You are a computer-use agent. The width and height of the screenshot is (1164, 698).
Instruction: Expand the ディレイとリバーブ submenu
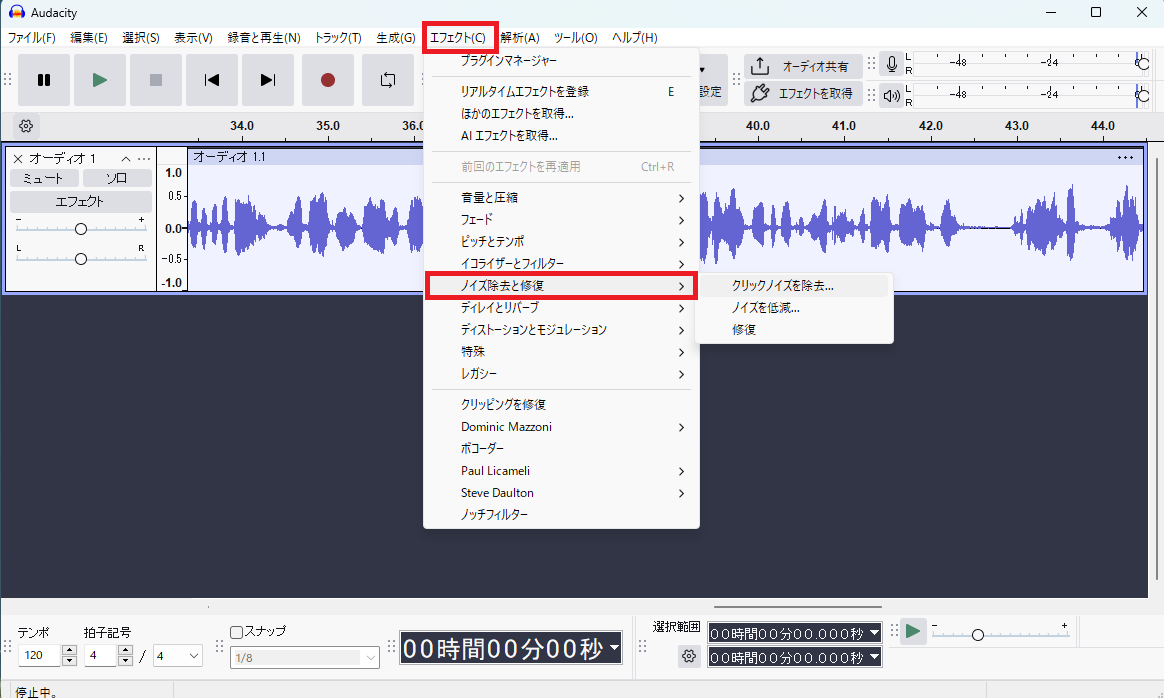coord(561,307)
